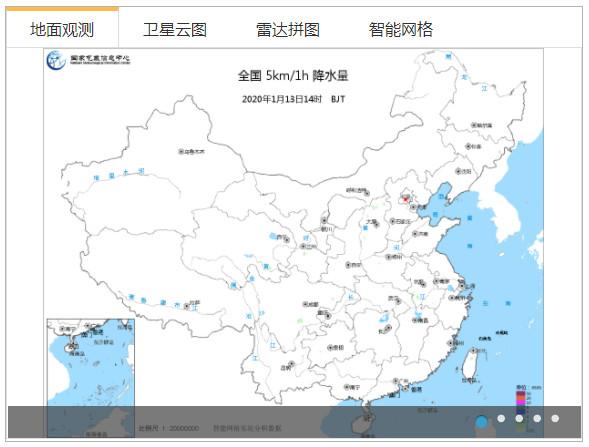Image resolution: width=589 pixels, height=447 pixels.
Task: Click the red Beijing marker on the map
Action: coord(406,199)
